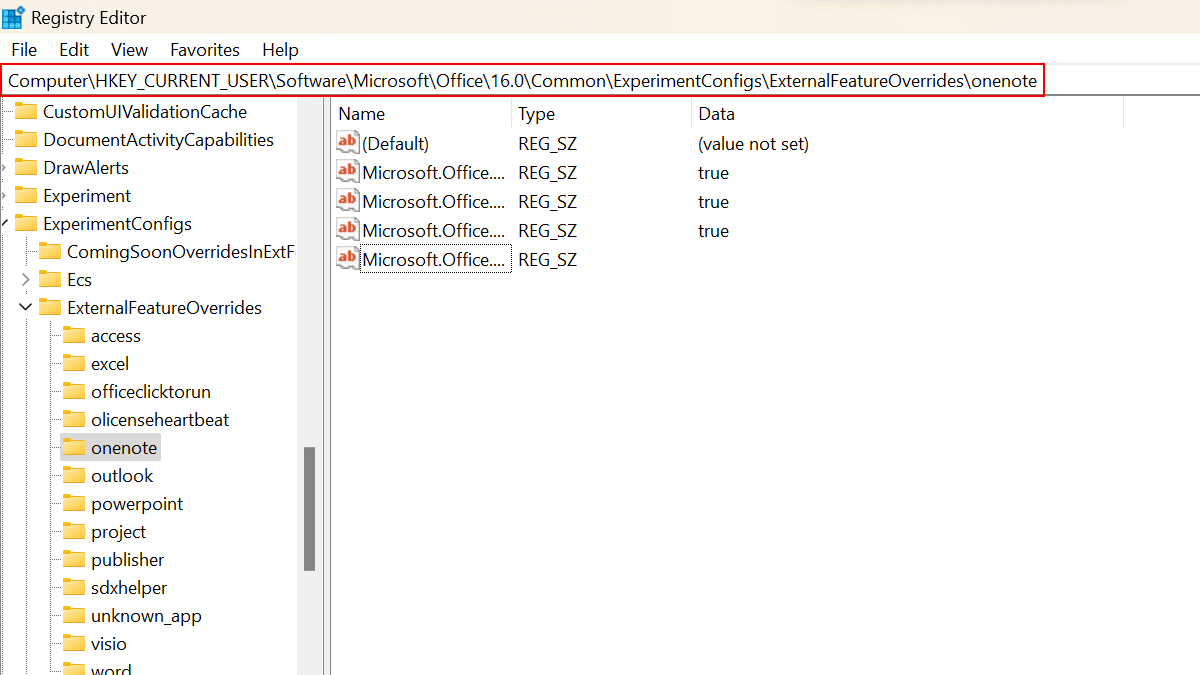Expand the Ecs key
The height and width of the screenshot is (675, 1200).
click(25, 280)
